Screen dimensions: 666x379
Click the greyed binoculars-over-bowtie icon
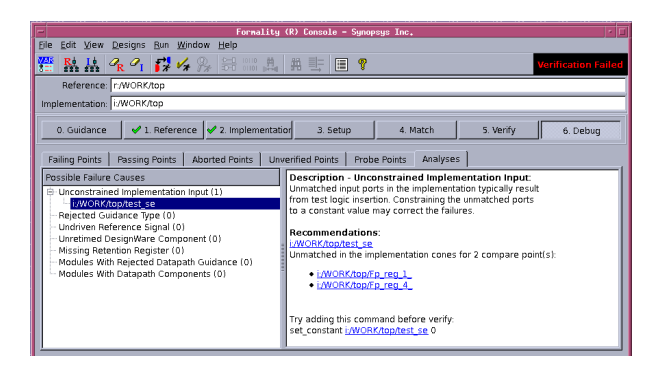[270, 65]
